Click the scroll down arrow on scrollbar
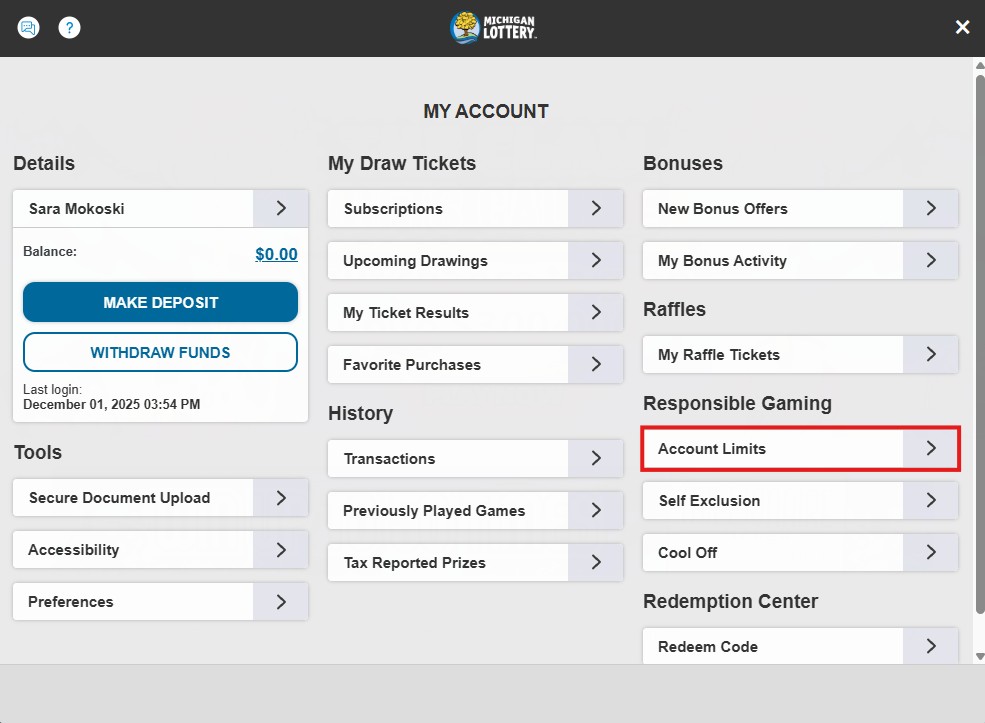Image resolution: width=985 pixels, height=723 pixels. 979,656
